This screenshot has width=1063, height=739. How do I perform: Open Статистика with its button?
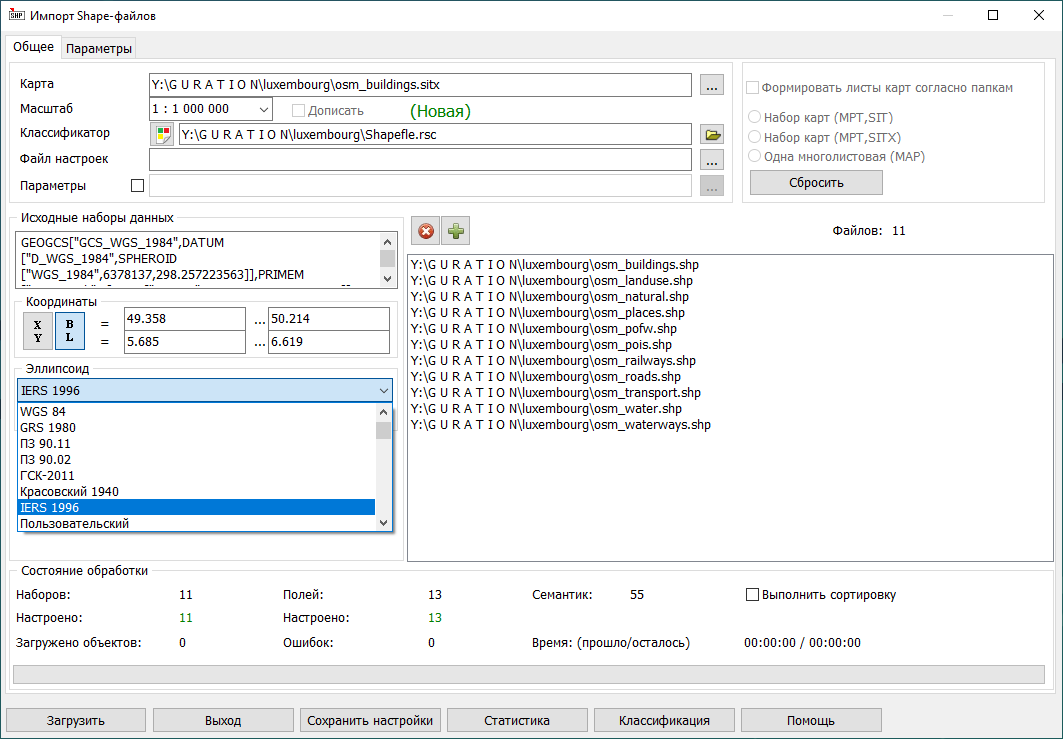click(517, 719)
